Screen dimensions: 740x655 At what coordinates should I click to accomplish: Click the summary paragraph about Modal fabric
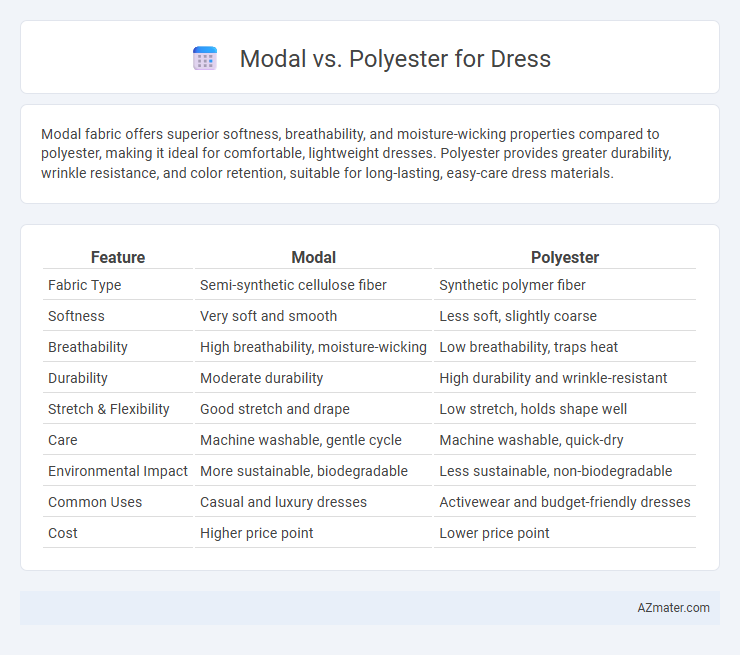[356, 154]
